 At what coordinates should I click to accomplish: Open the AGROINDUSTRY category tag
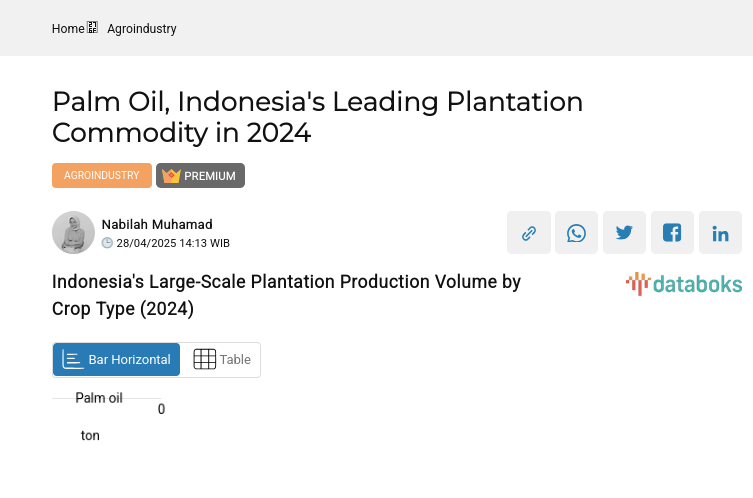[x=102, y=175]
